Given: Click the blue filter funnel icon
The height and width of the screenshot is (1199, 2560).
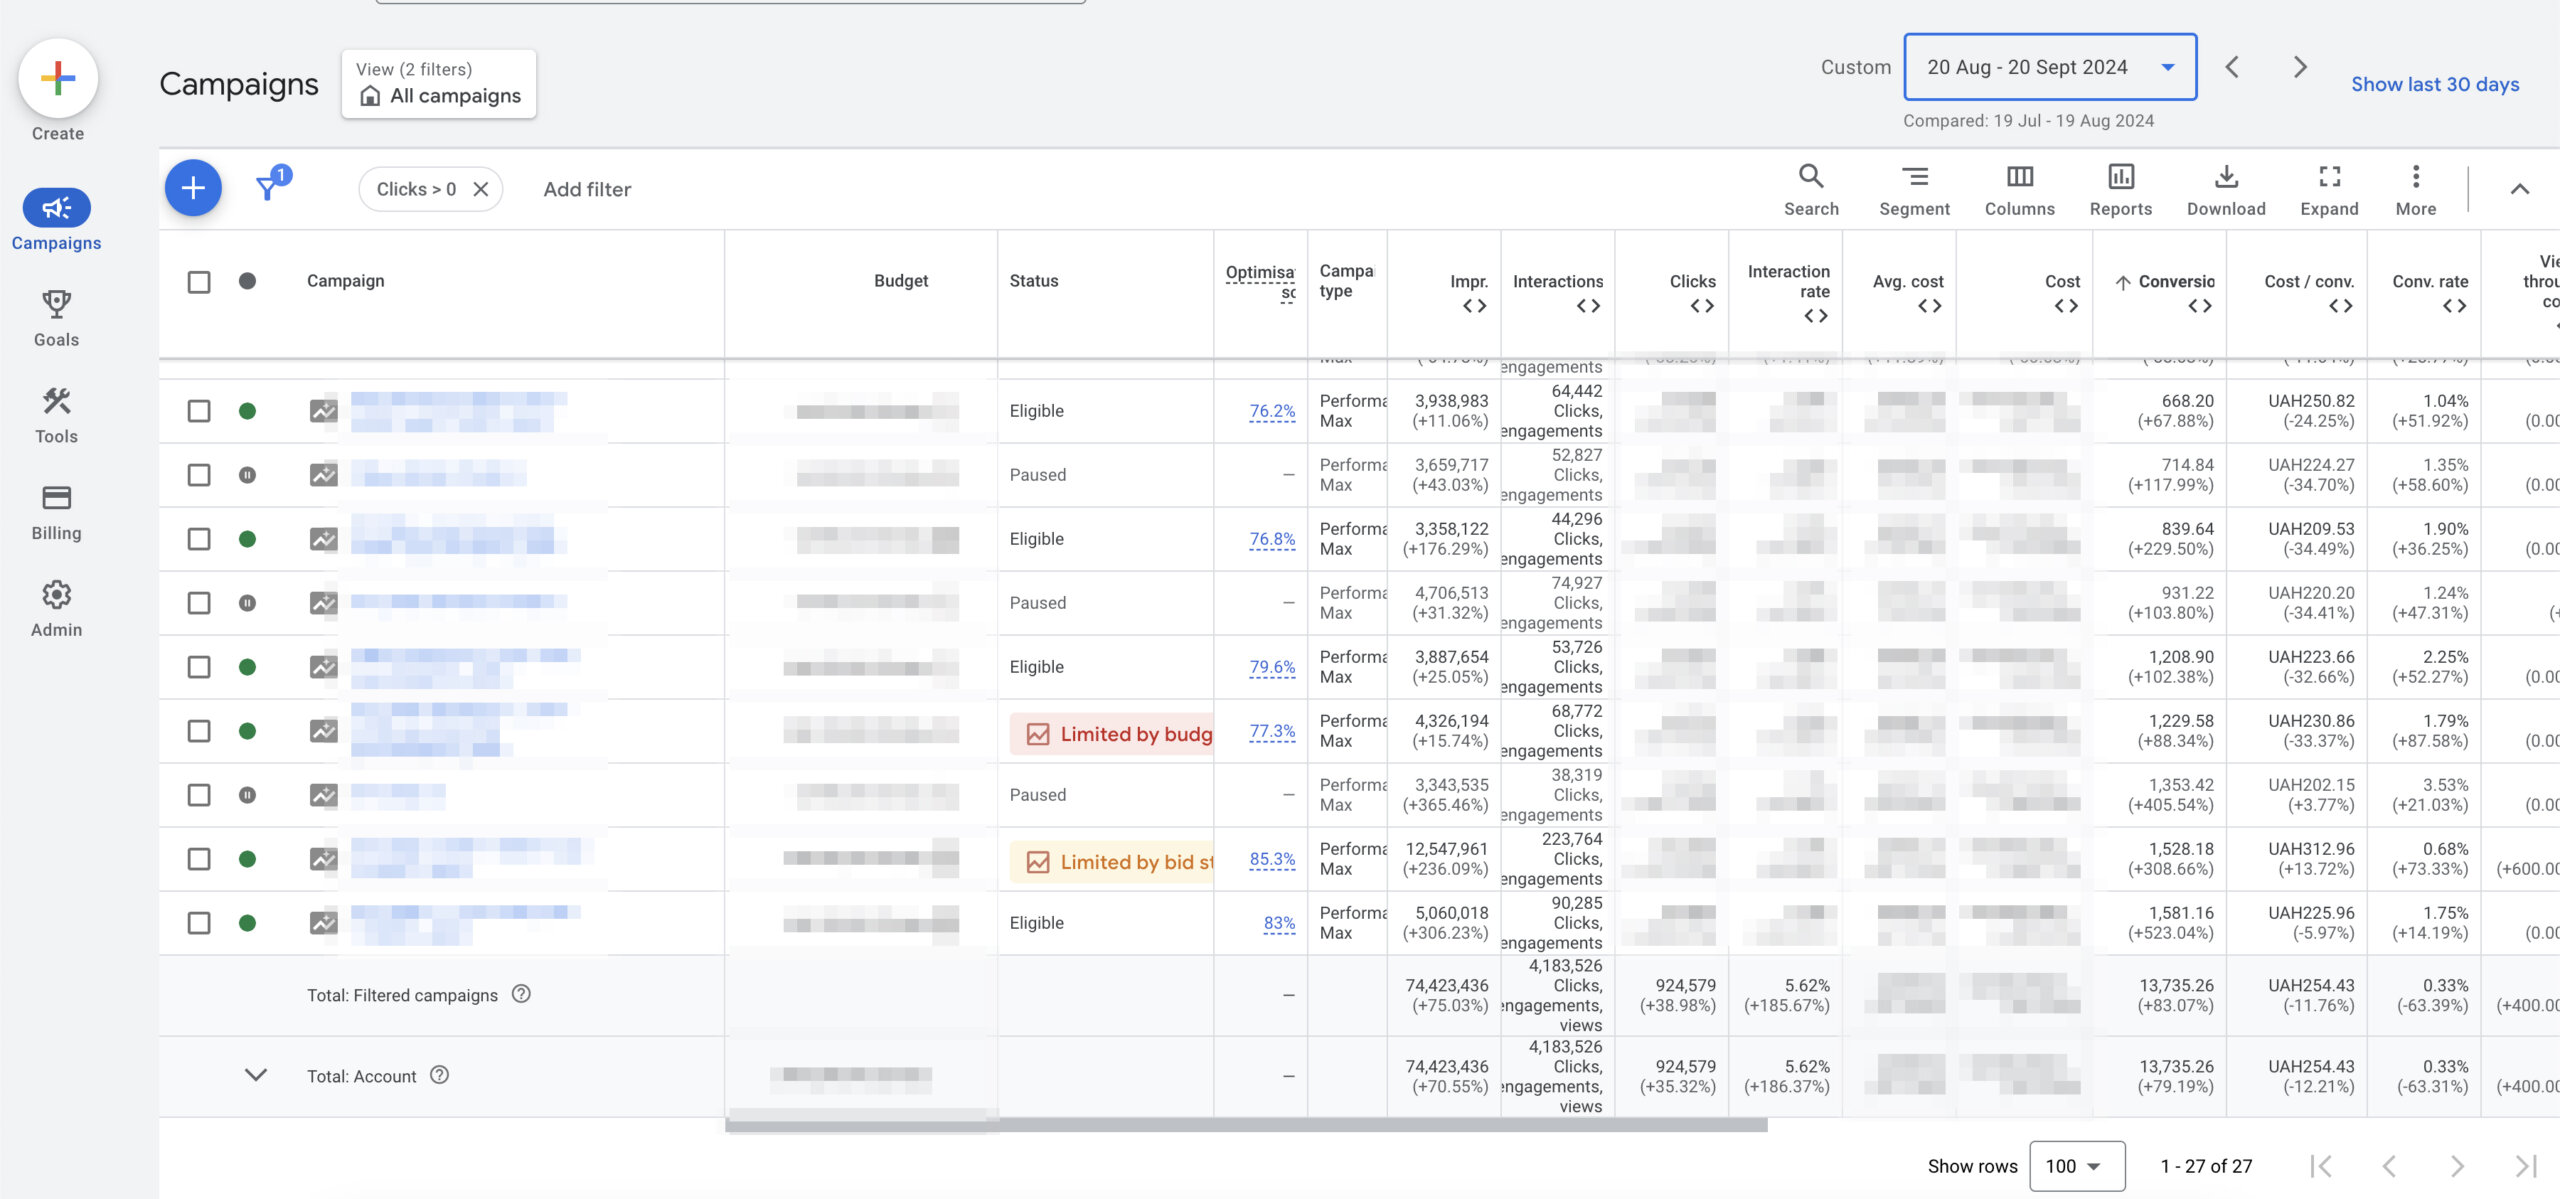Looking at the screenshot, I should pos(268,187).
